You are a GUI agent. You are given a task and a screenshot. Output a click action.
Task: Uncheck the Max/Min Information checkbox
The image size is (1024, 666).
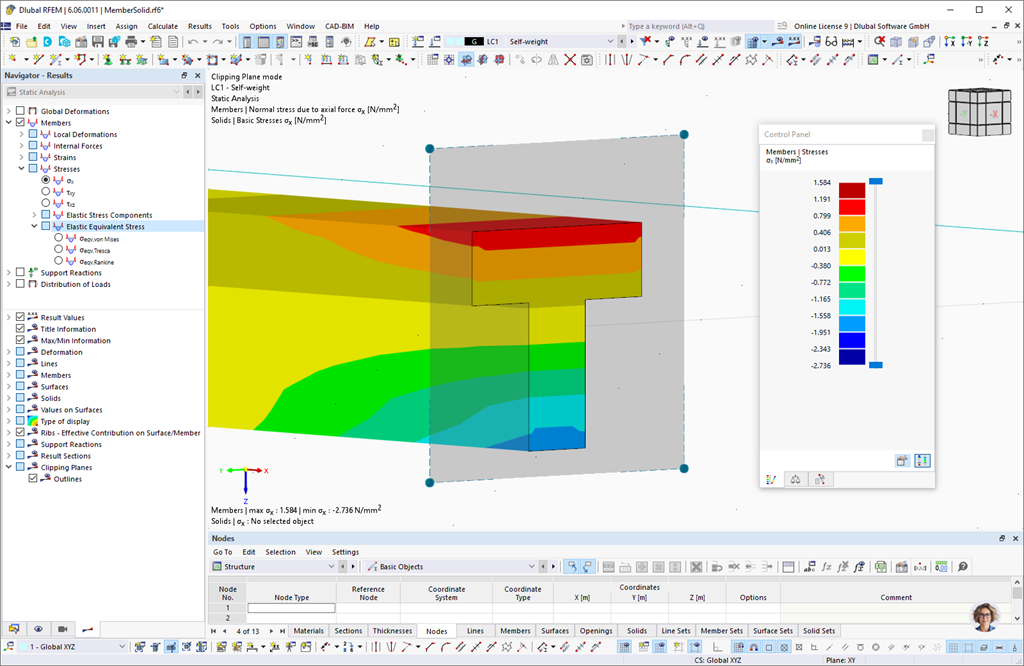(x=20, y=340)
